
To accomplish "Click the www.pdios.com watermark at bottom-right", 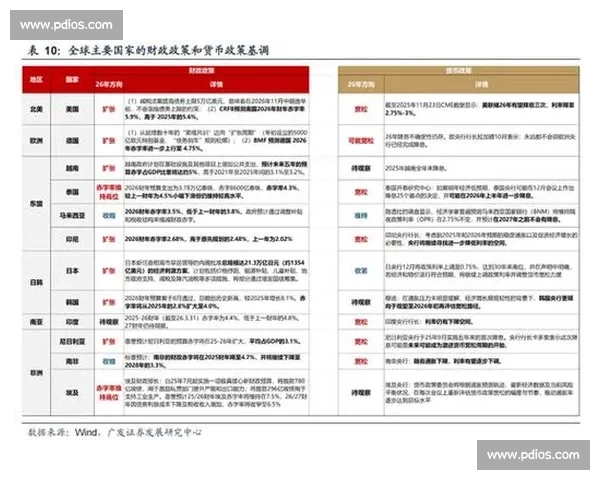I will point(534,455).
